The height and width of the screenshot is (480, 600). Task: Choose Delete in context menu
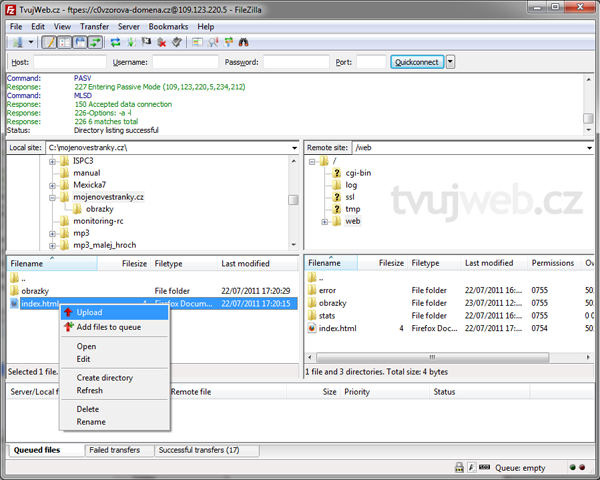(115, 409)
